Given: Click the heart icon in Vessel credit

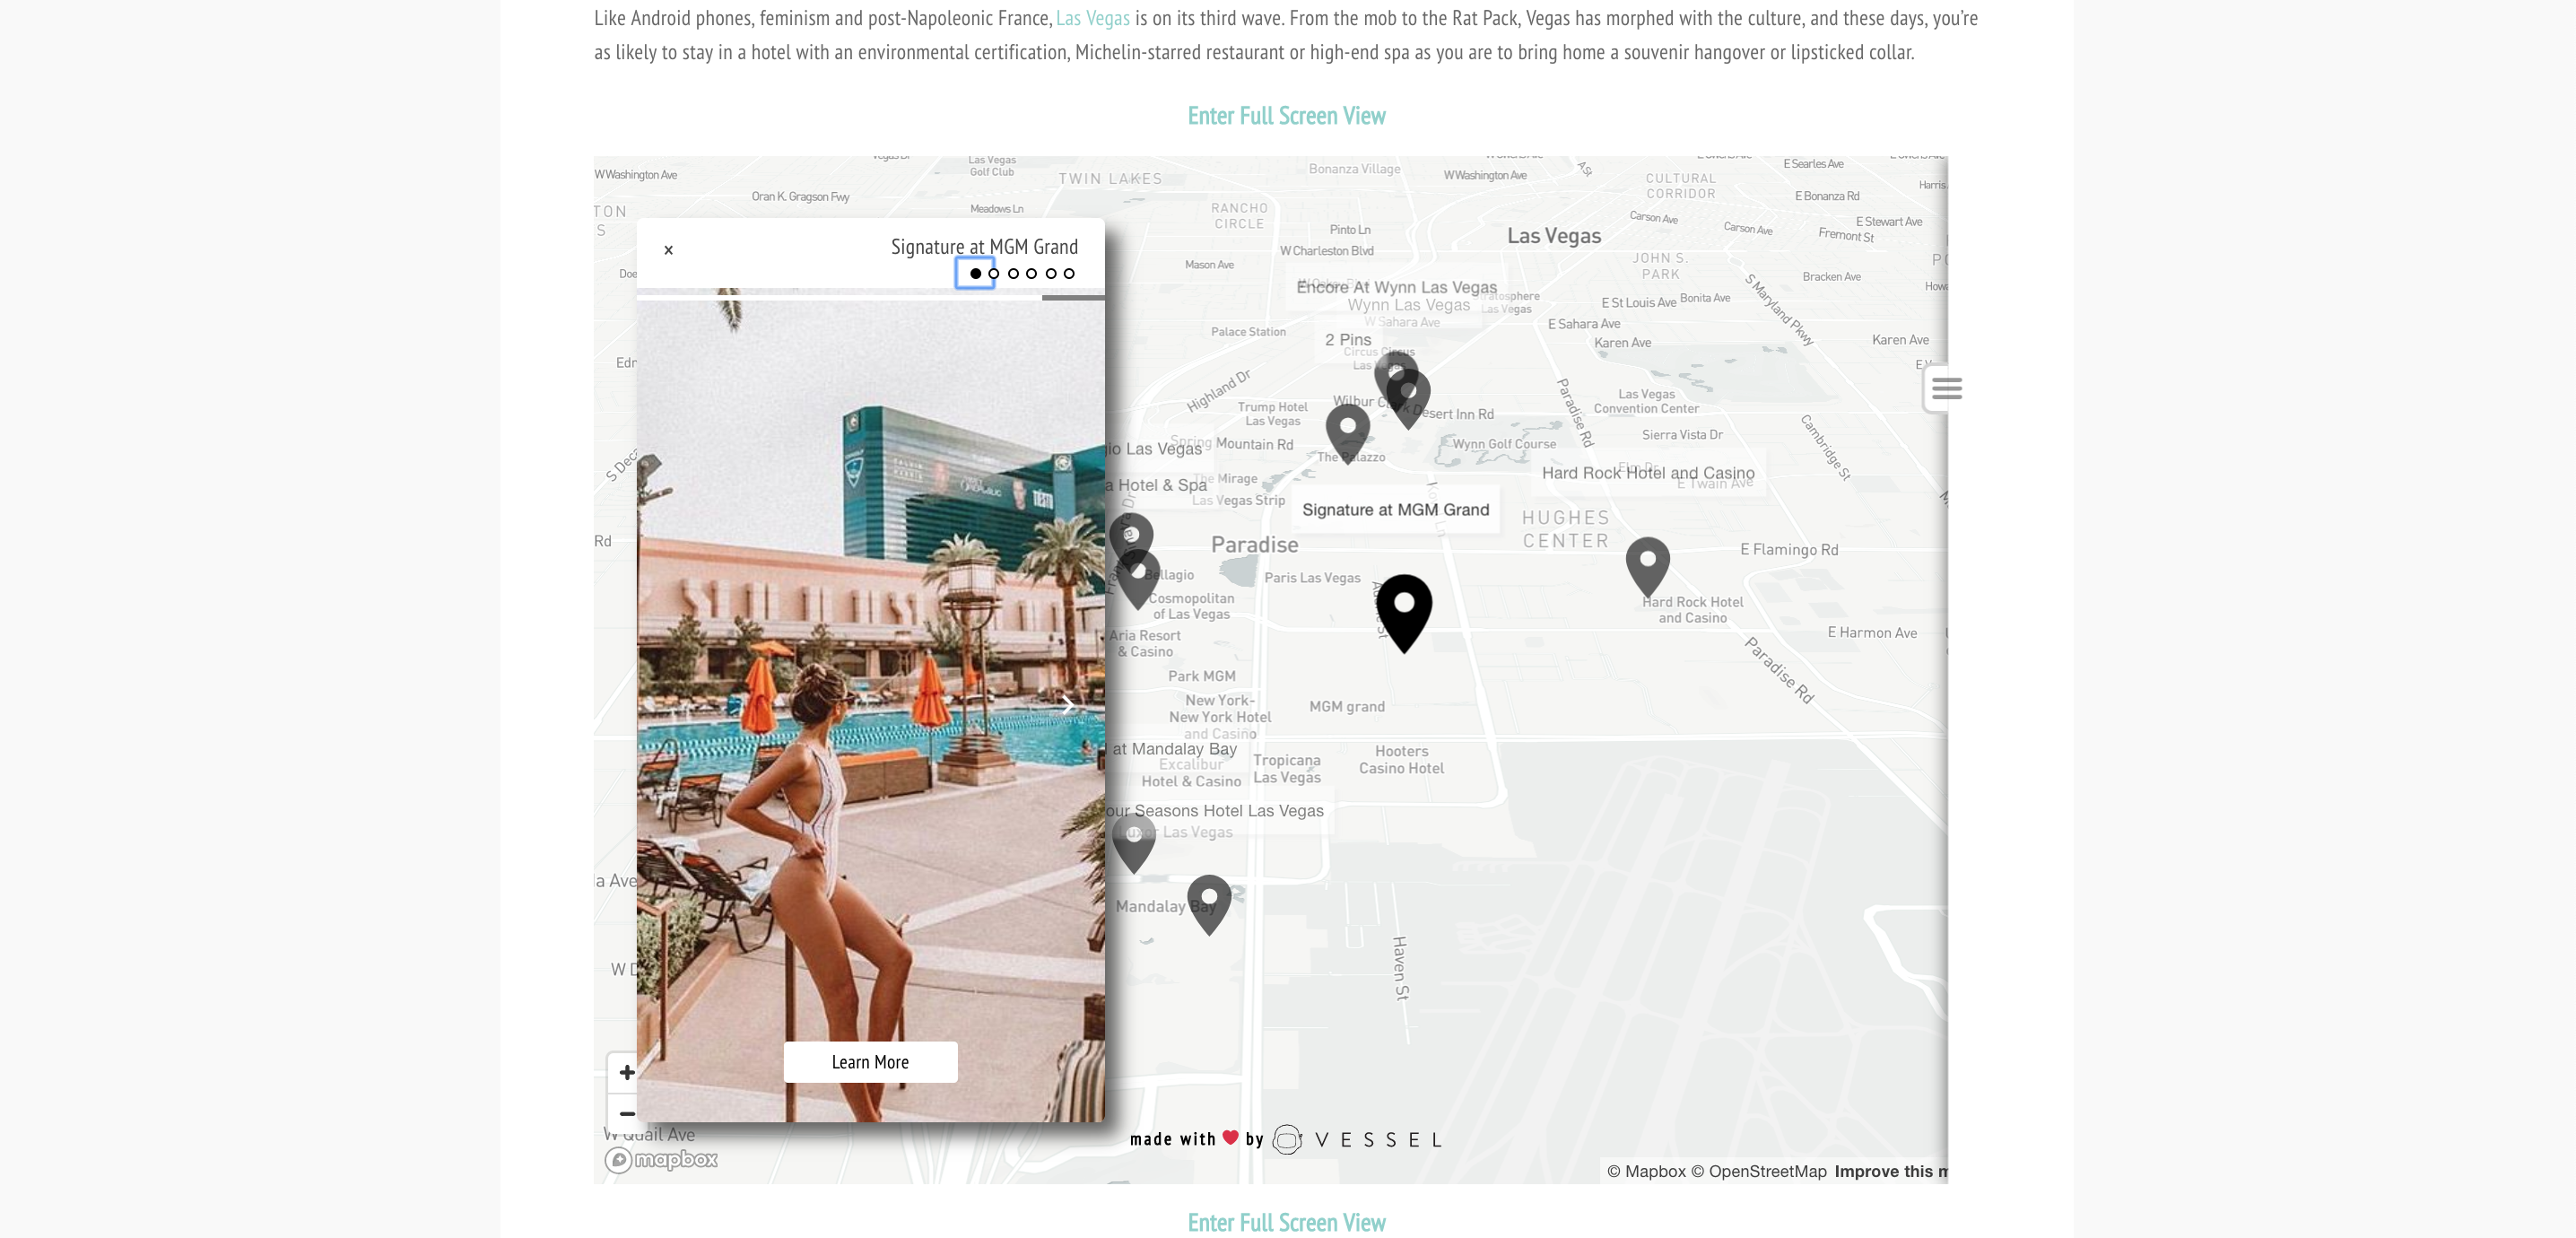Looking at the screenshot, I should point(1231,1138).
